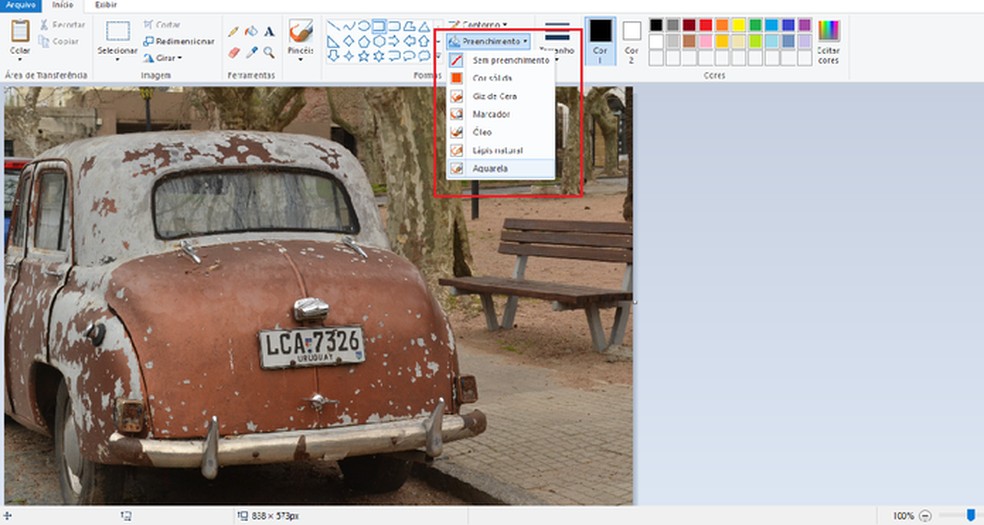
Task: Select the Eraser tool
Action: tap(233, 53)
